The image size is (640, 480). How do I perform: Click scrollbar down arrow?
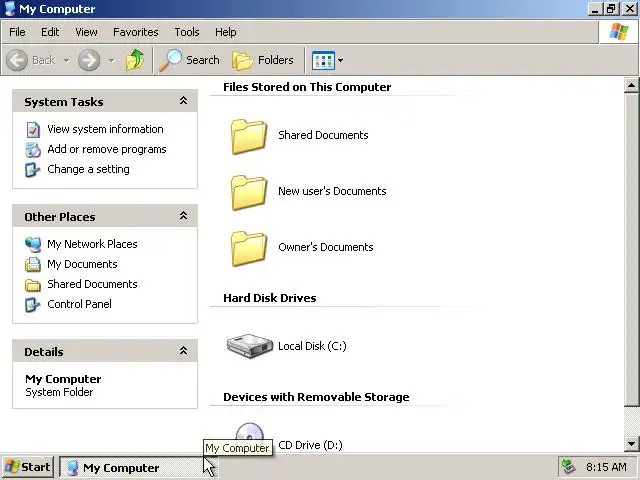point(631,444)
